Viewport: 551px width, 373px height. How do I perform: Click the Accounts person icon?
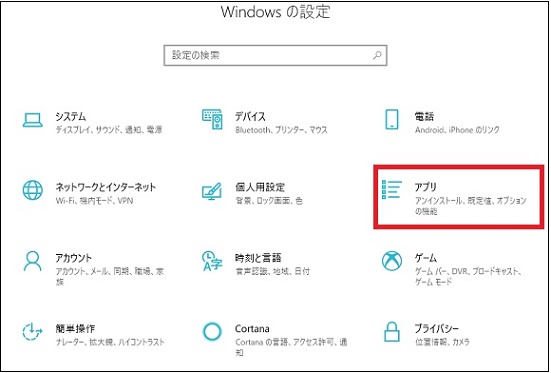[x=33, y=261]
